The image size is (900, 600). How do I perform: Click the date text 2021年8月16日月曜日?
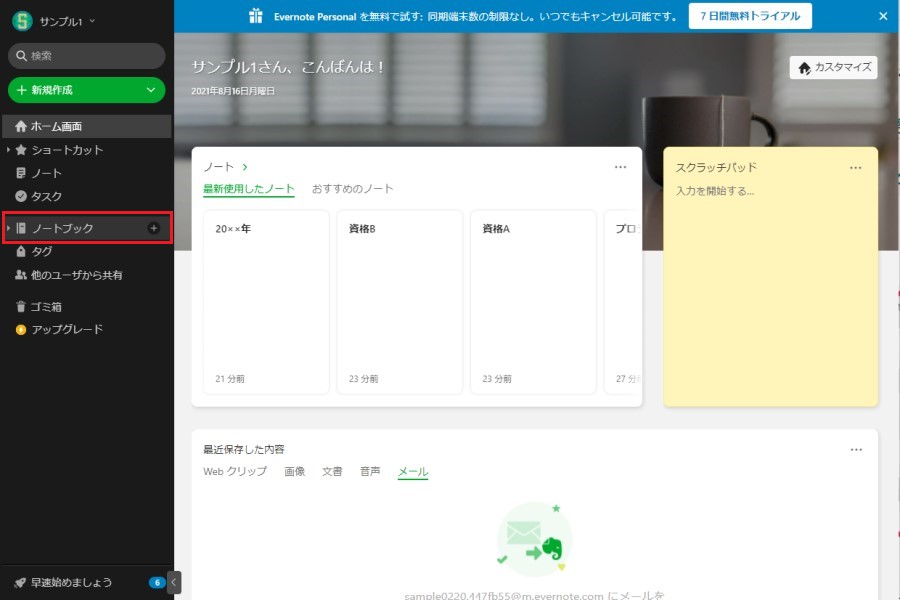[x=233, y=91]
